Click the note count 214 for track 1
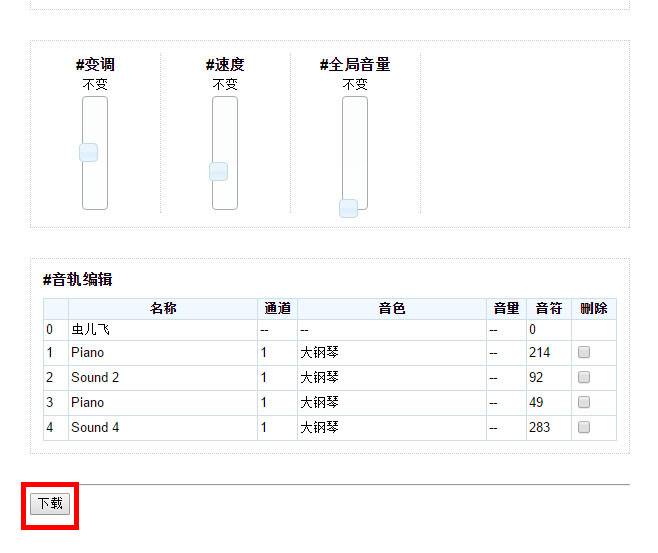The image size is (658, 553). (540, 353)
